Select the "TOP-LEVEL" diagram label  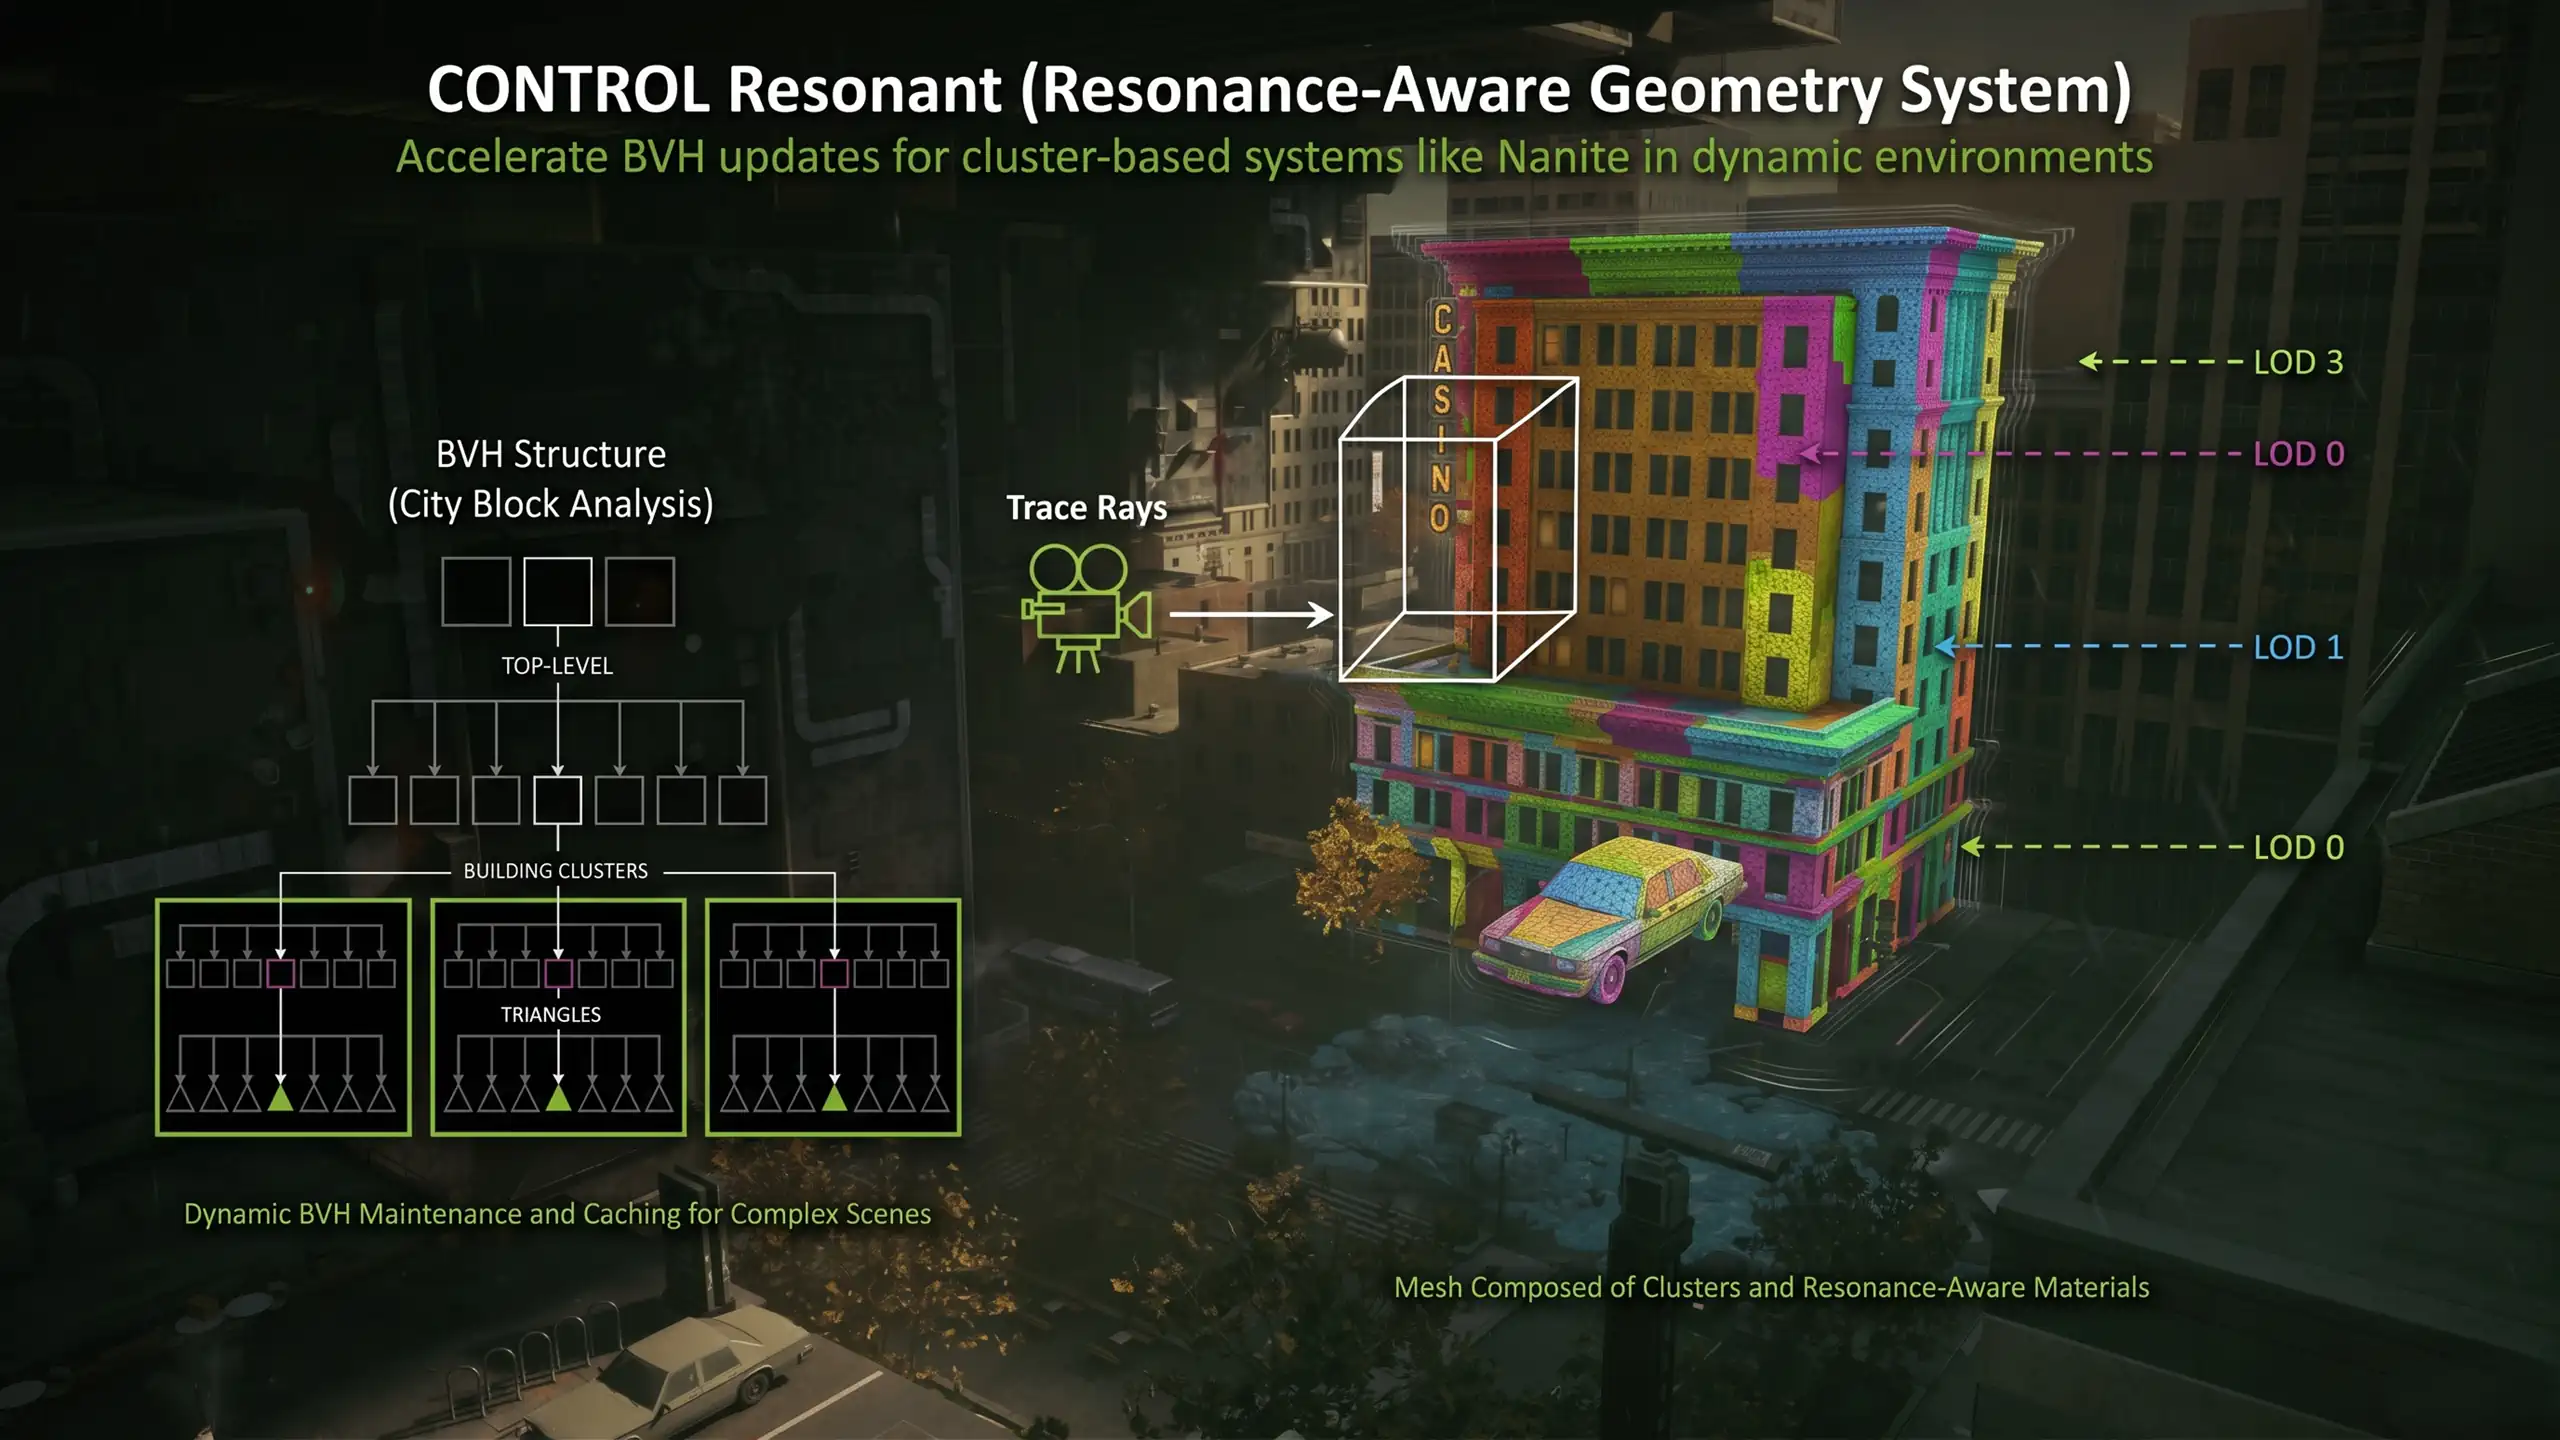(x=557, y=666)
